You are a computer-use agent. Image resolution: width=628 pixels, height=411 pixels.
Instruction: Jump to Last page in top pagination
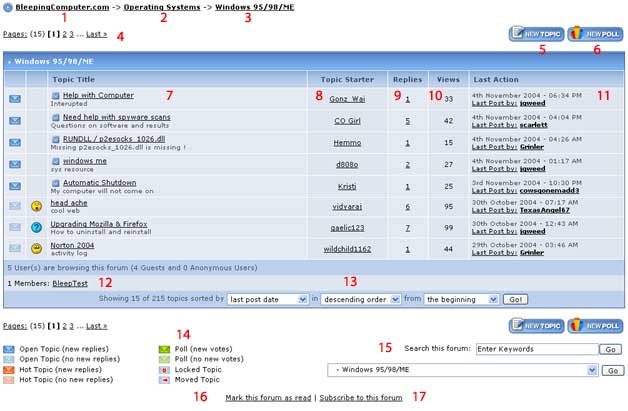[97, 34]
